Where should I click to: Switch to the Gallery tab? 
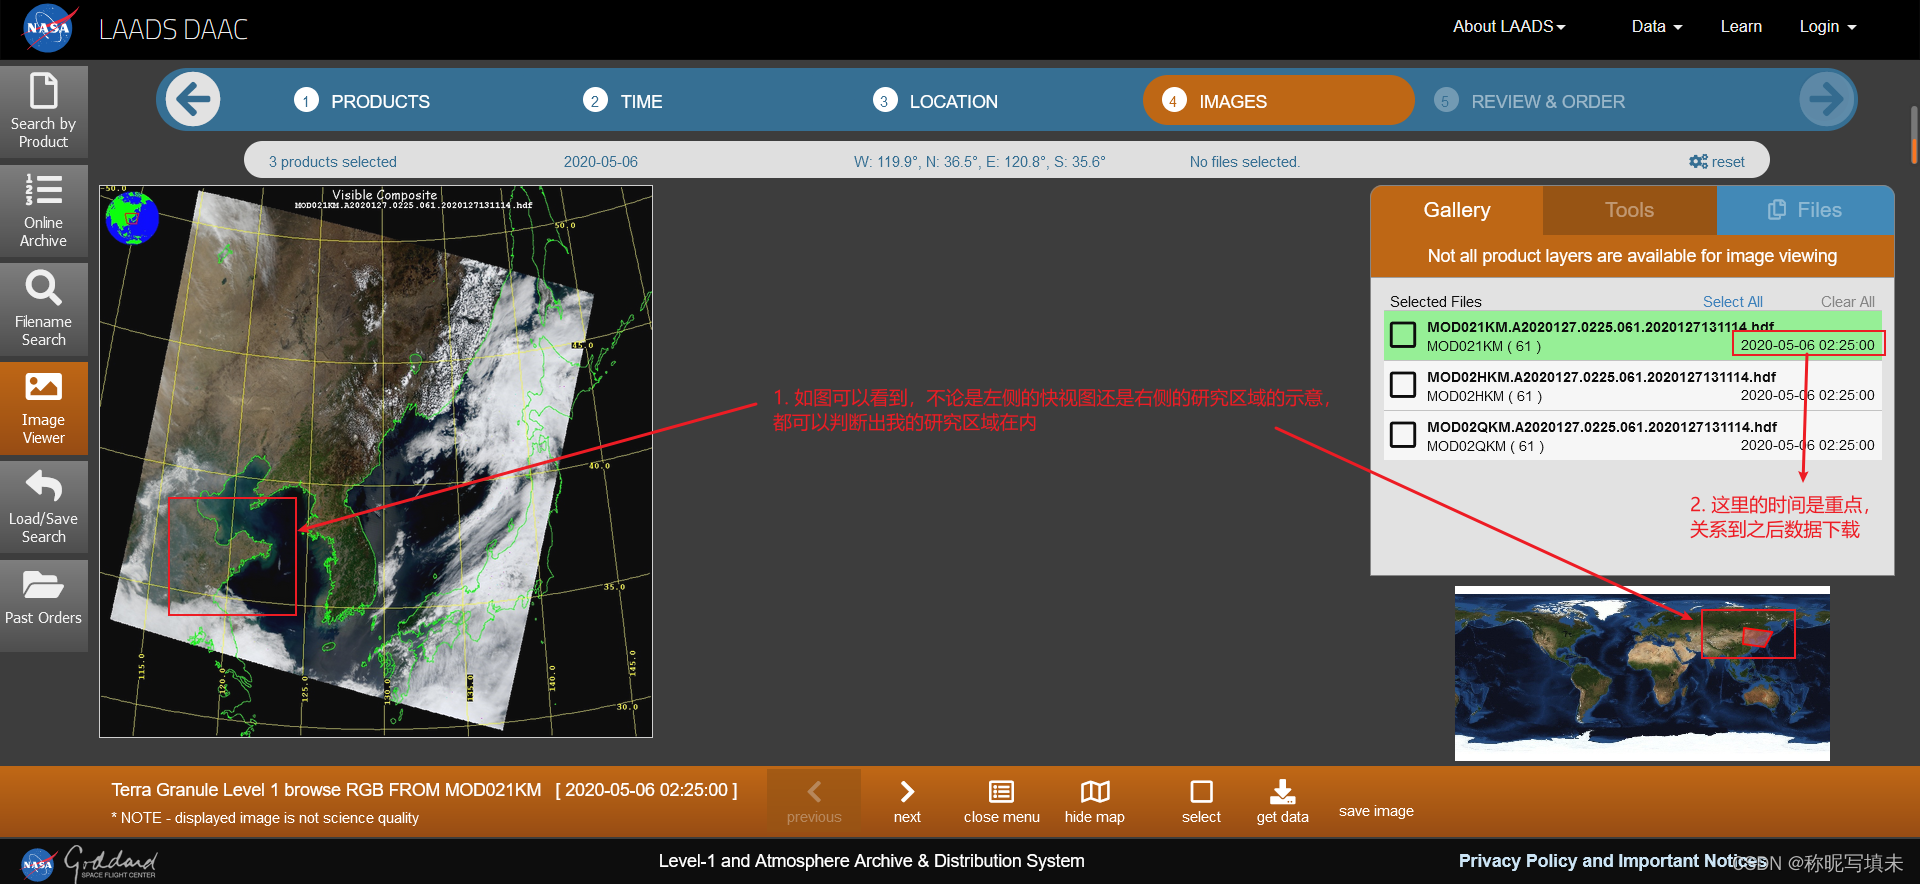(1457, 210)
